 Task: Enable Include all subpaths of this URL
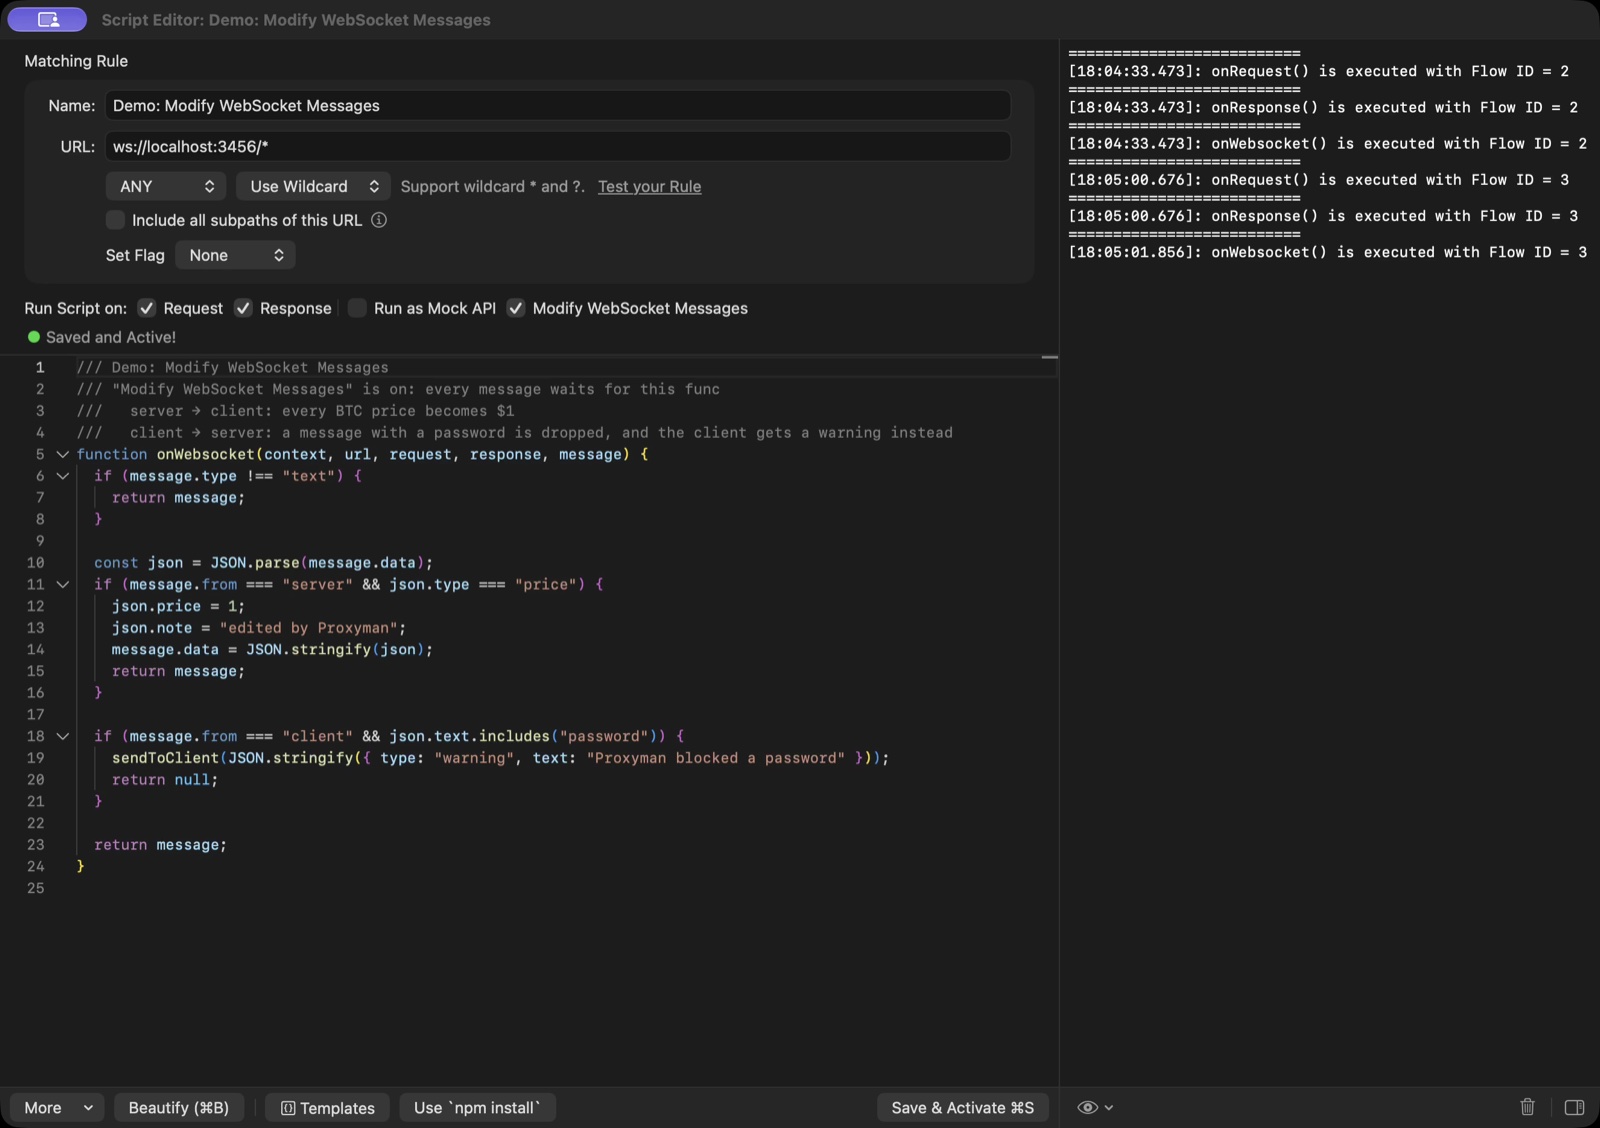tap(115, 220)
